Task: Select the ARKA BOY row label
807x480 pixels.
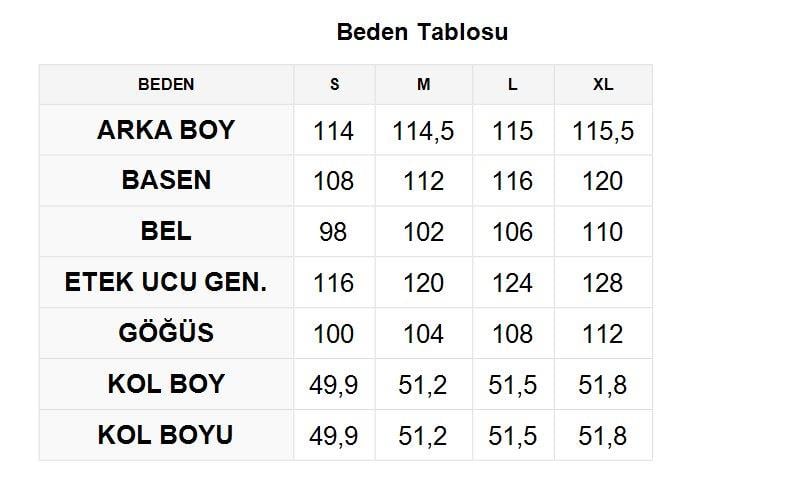Action: (166, 130)
